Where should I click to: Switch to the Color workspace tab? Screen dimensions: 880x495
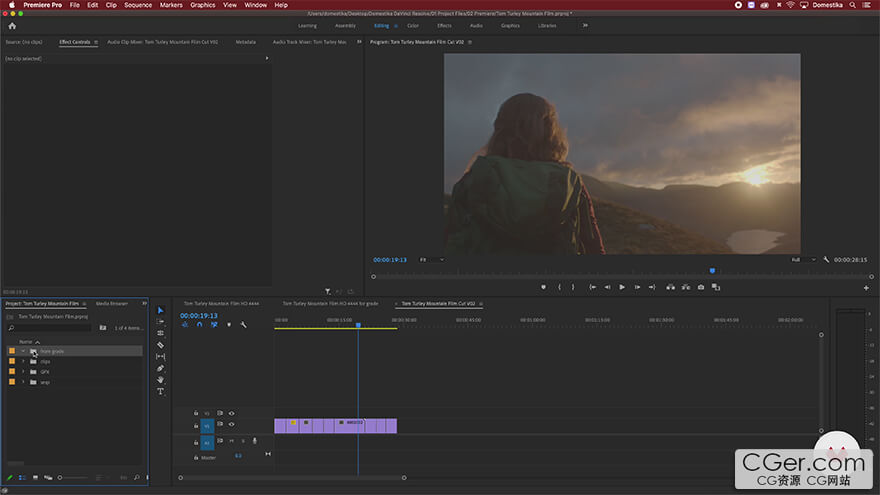tap(413, 25)
